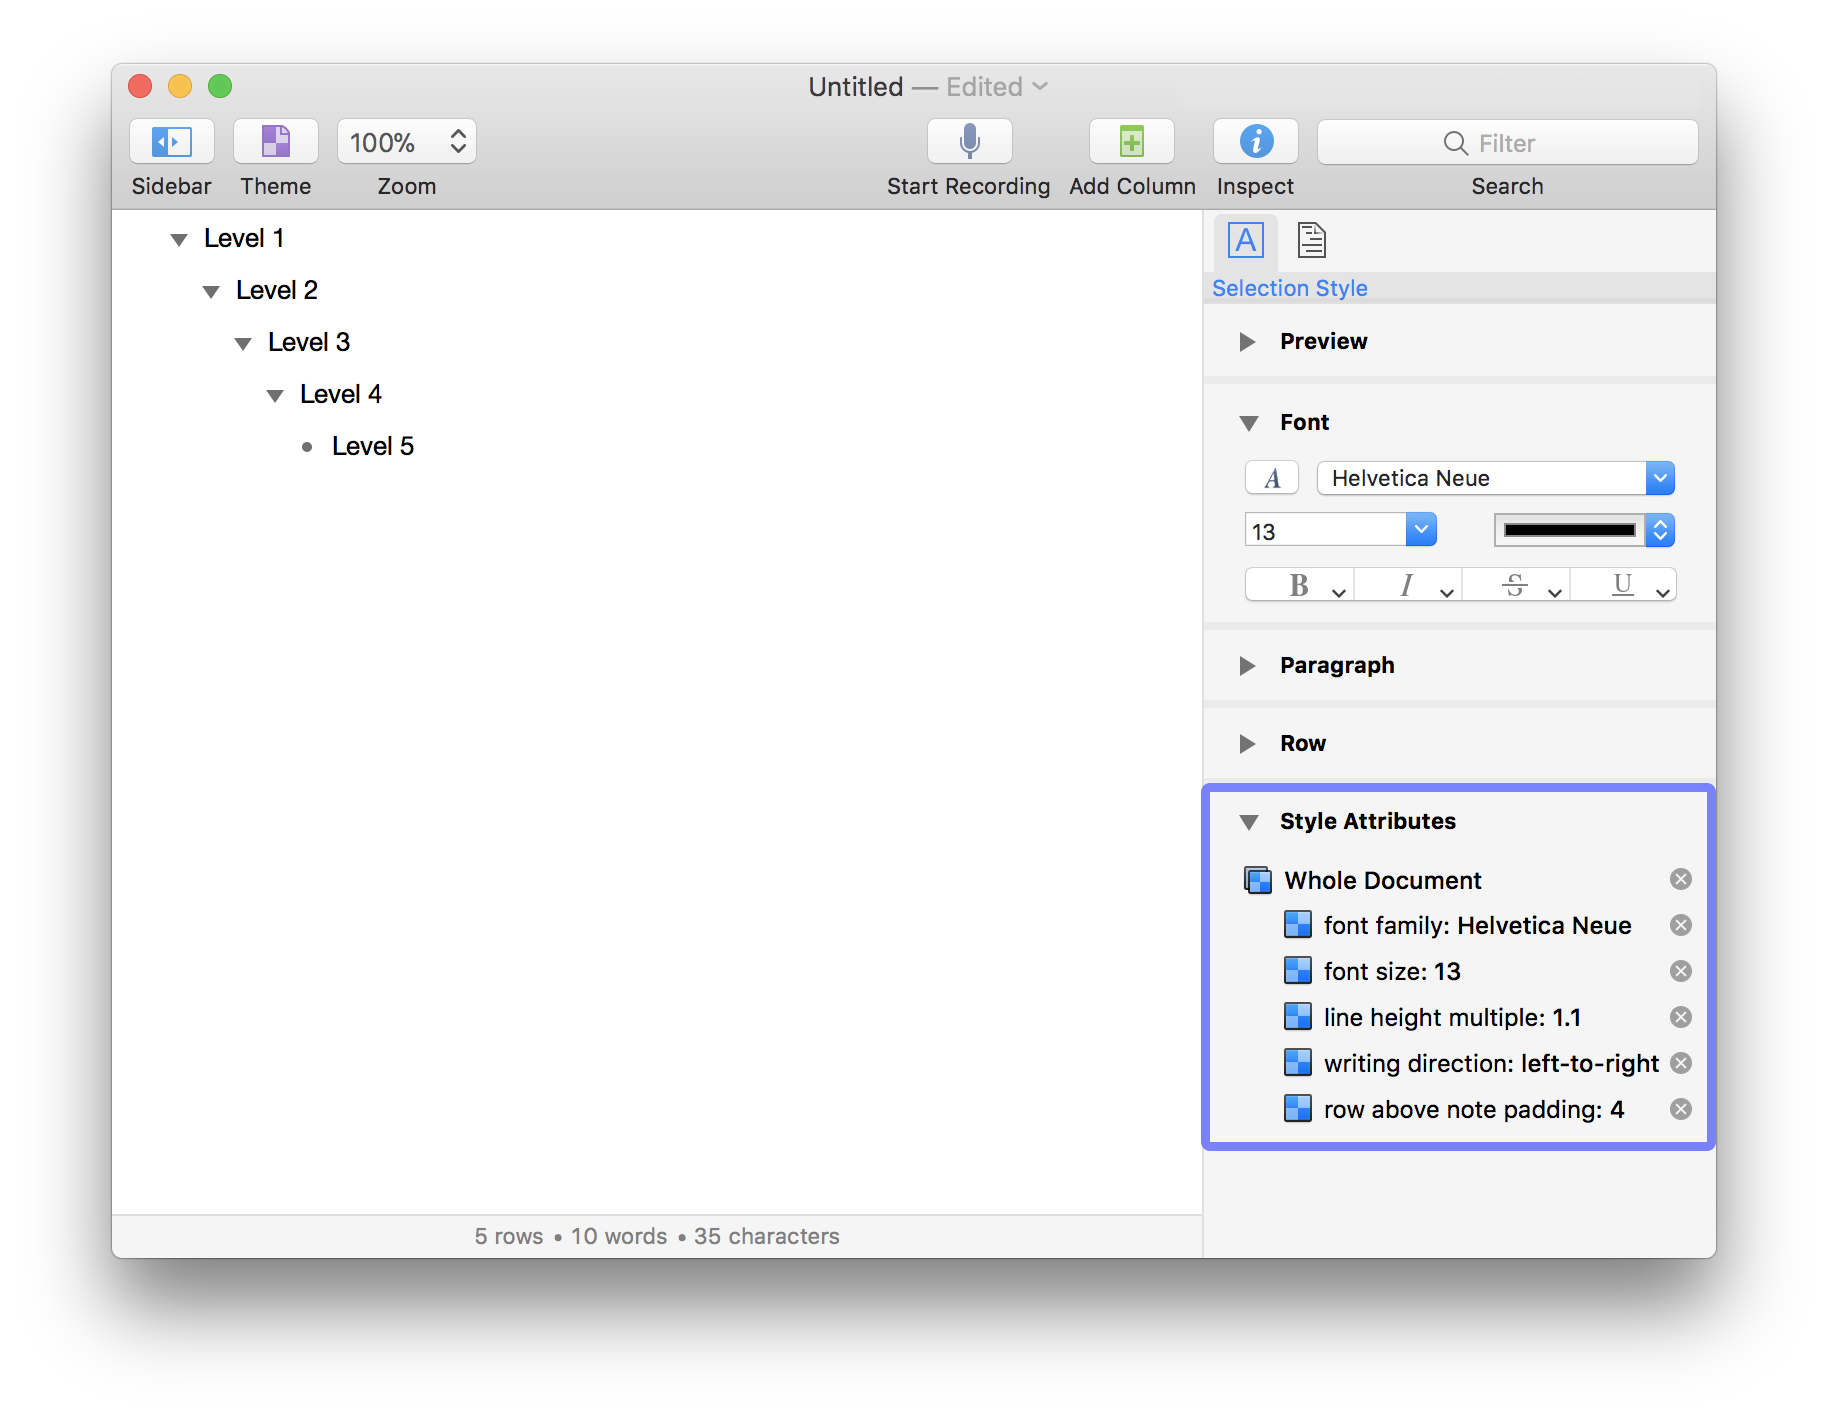This screenshot has height=1418, width=1828.
Task: Click the black text color swatch
Action: [x=1570, y=530]
